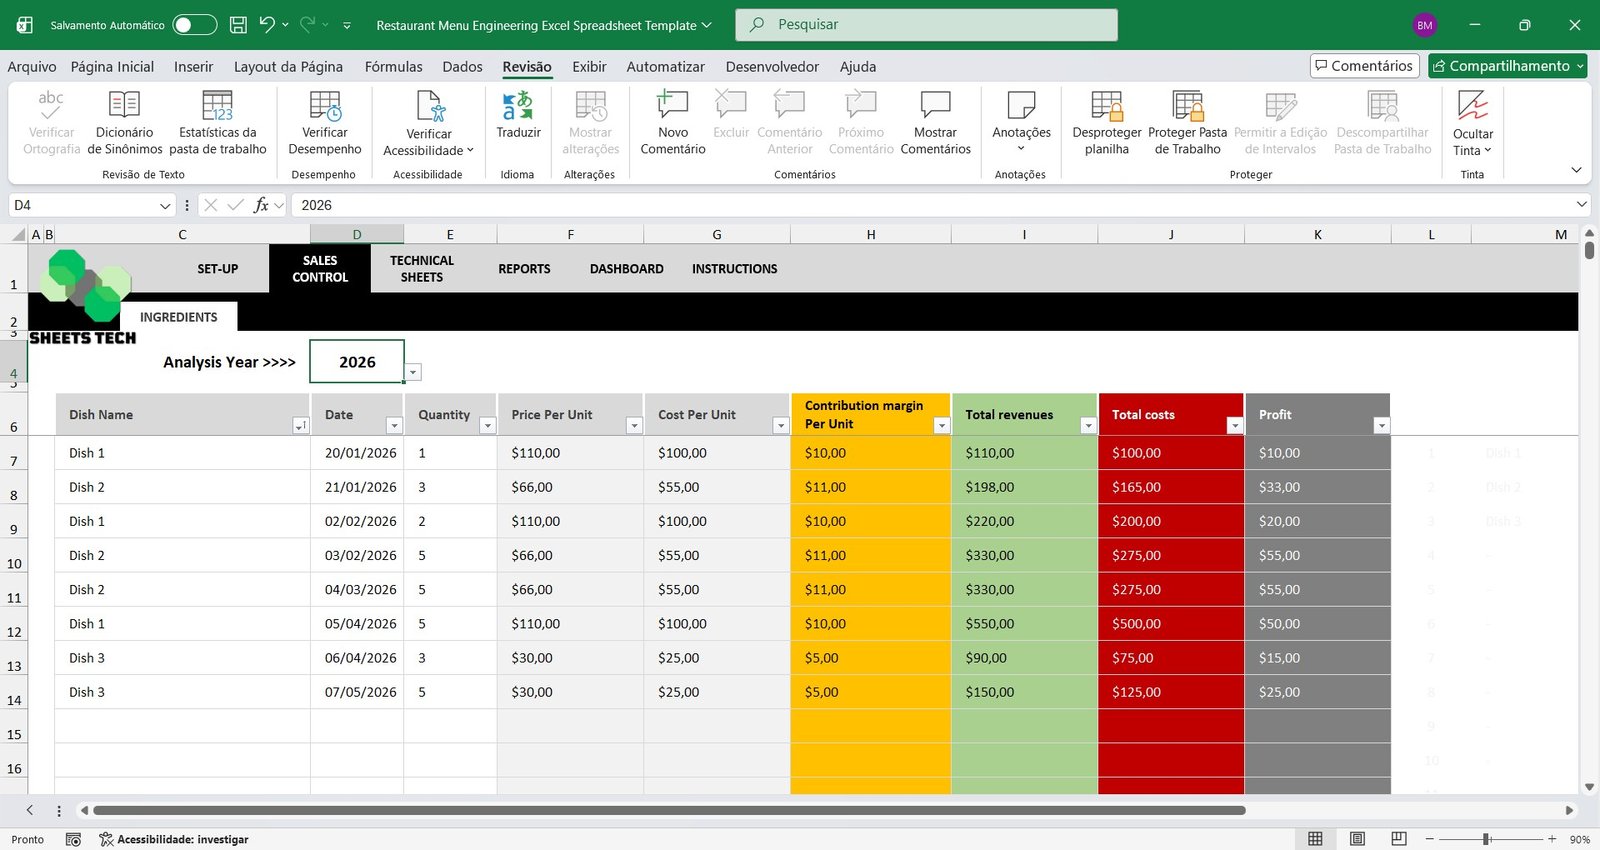This screenshot has height=850, width=1600.
Task: Click the INGREDIENTS button
Action: coord(178,317)
